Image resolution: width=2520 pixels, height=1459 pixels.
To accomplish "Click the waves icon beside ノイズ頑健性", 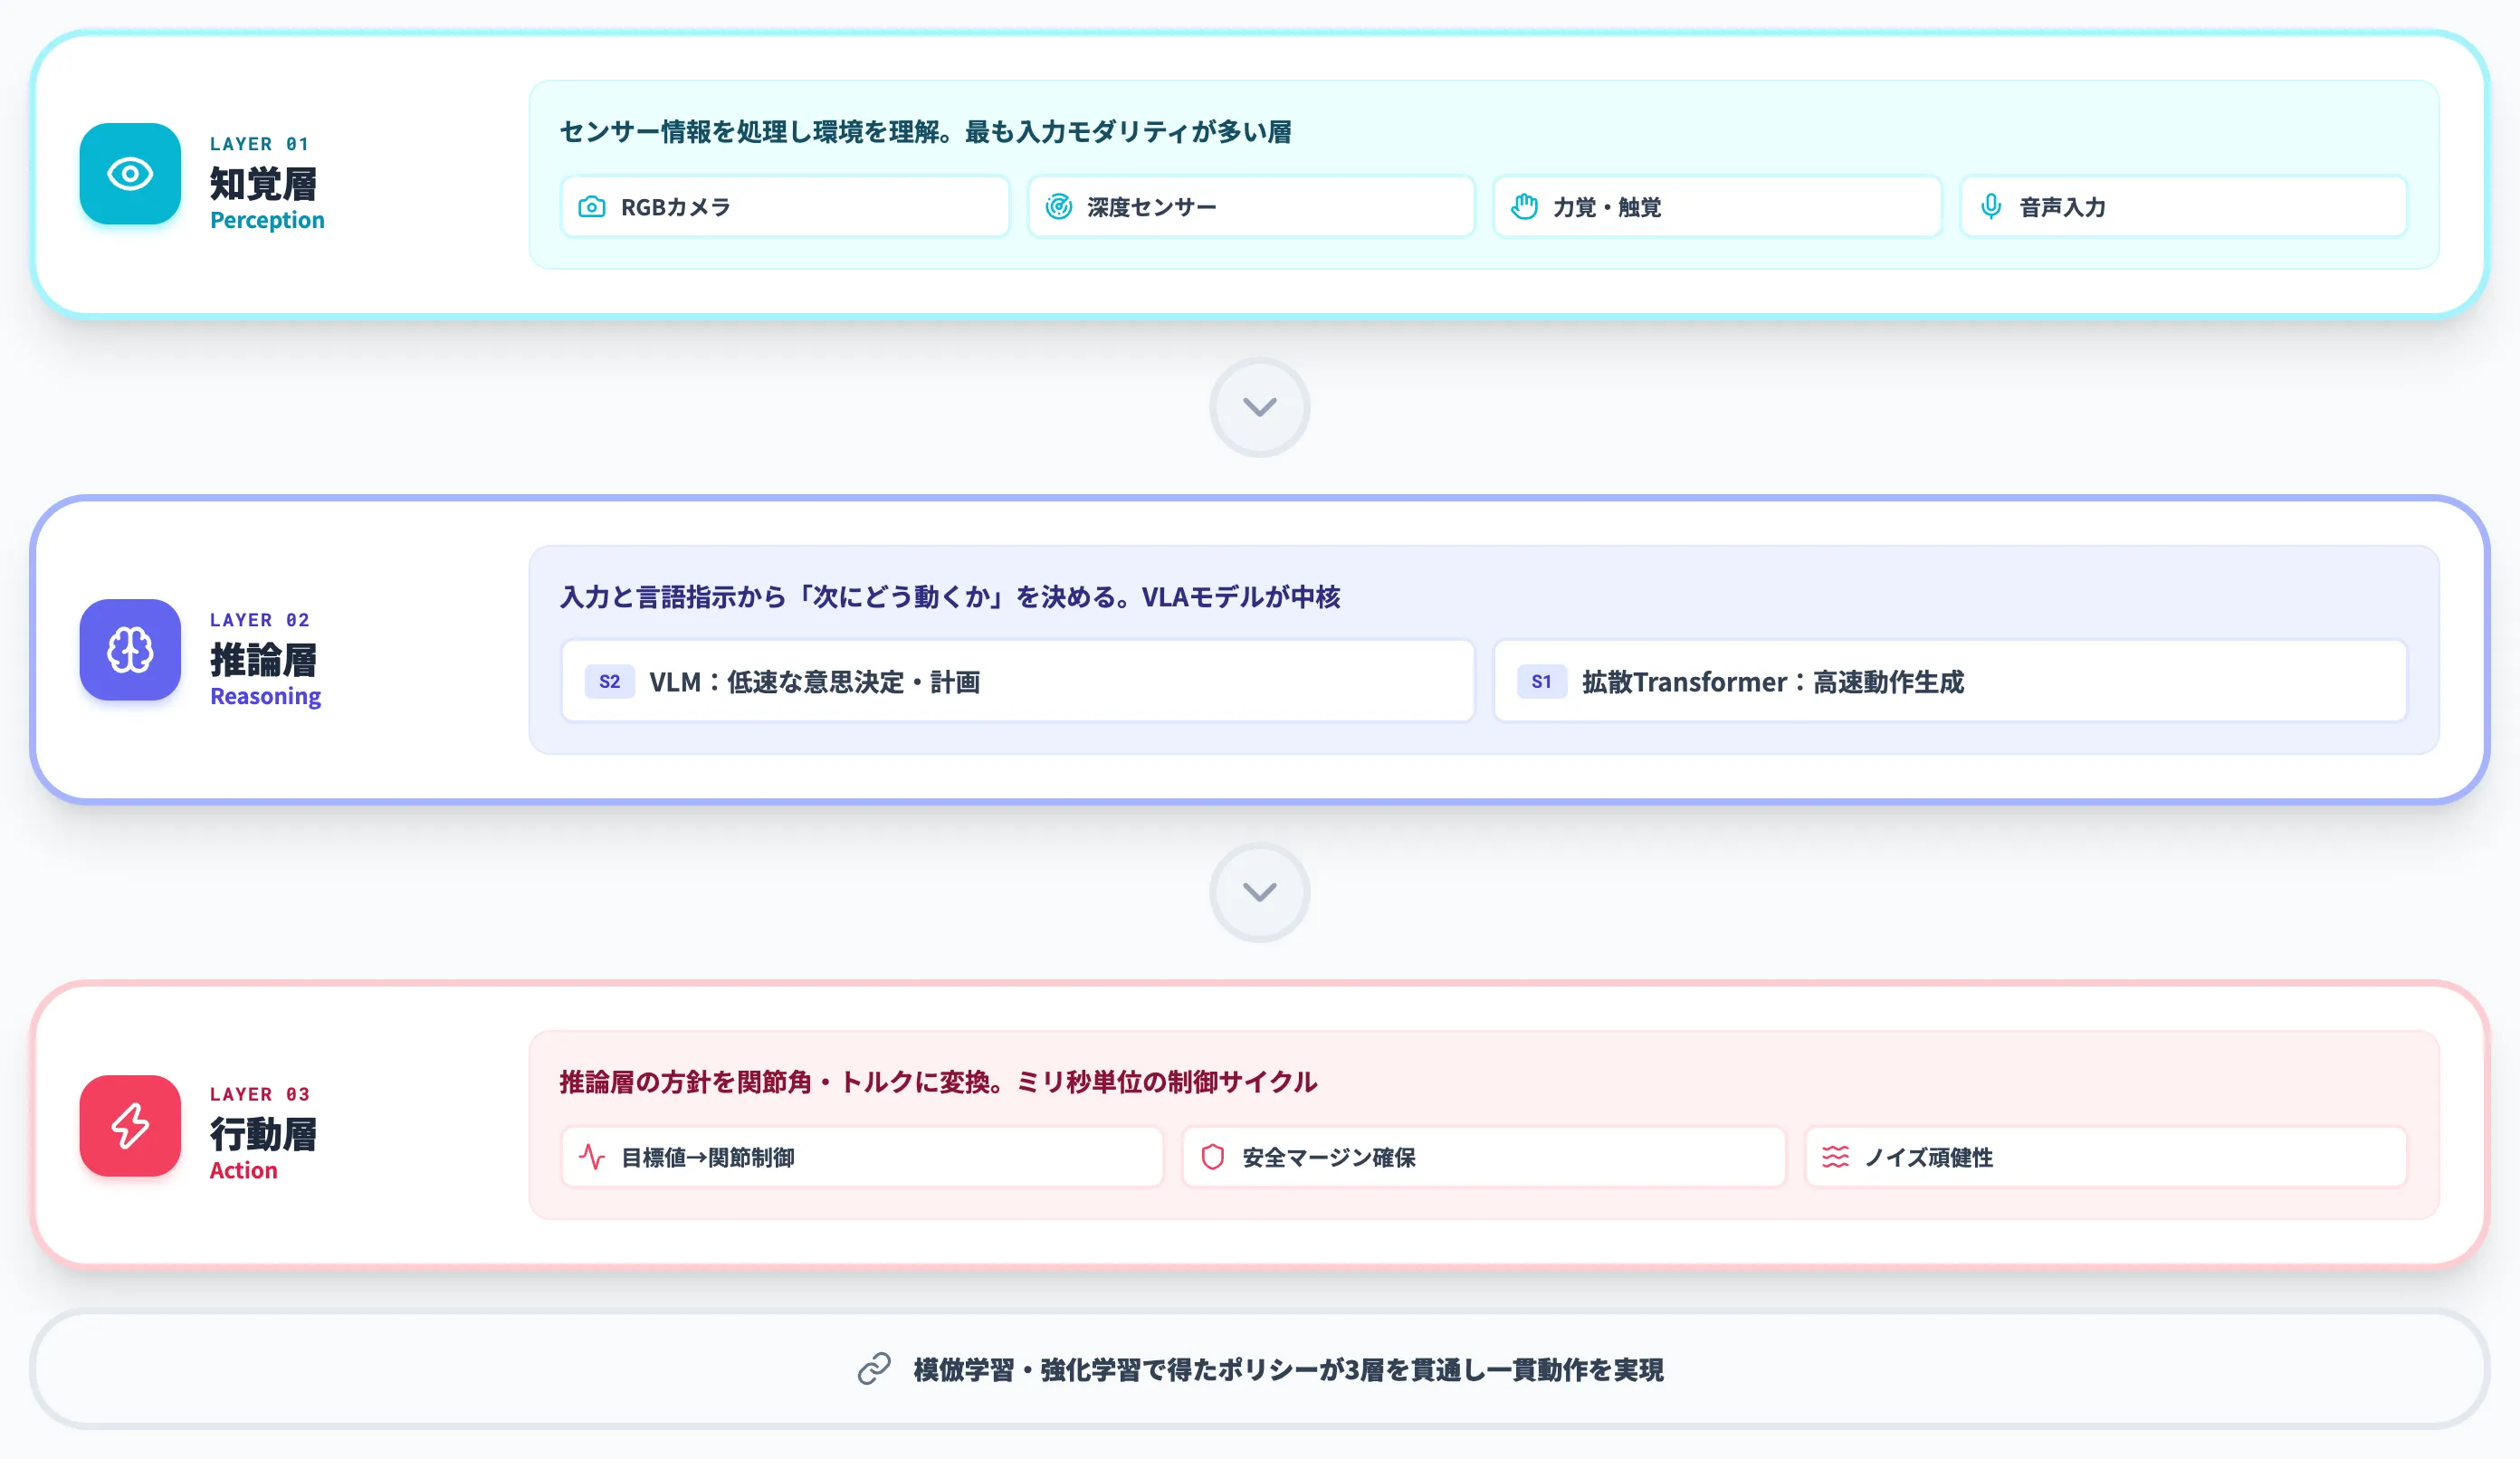I will pyautogui.click(x=1835, y=1157).
